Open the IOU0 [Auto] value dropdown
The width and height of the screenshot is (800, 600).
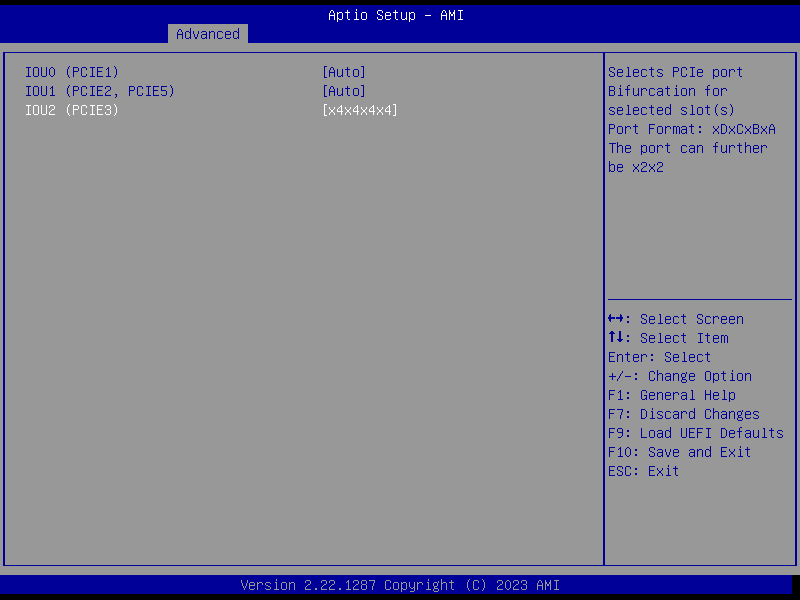coord(344,72)
